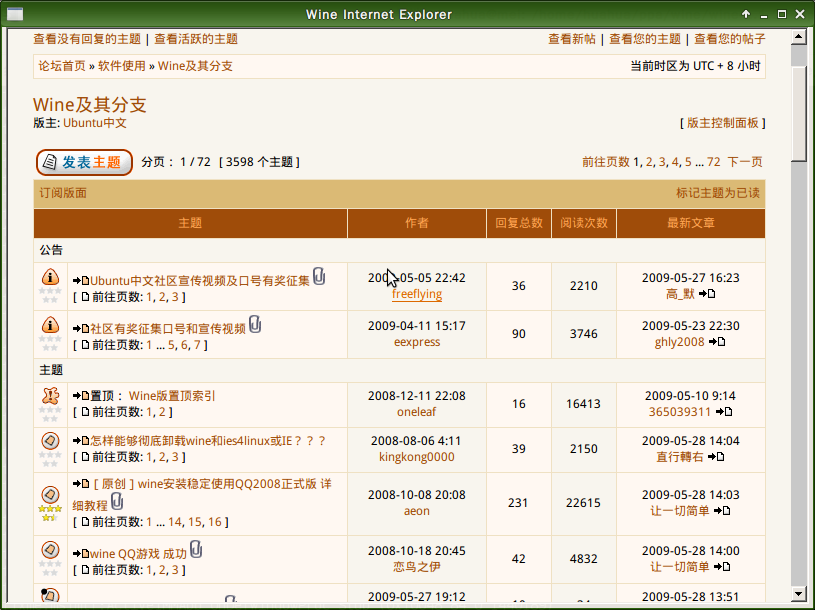View latest post icon beside 让一切简单 at 14:00
This screenshot has height=610, width=815.
coord(722,566)
